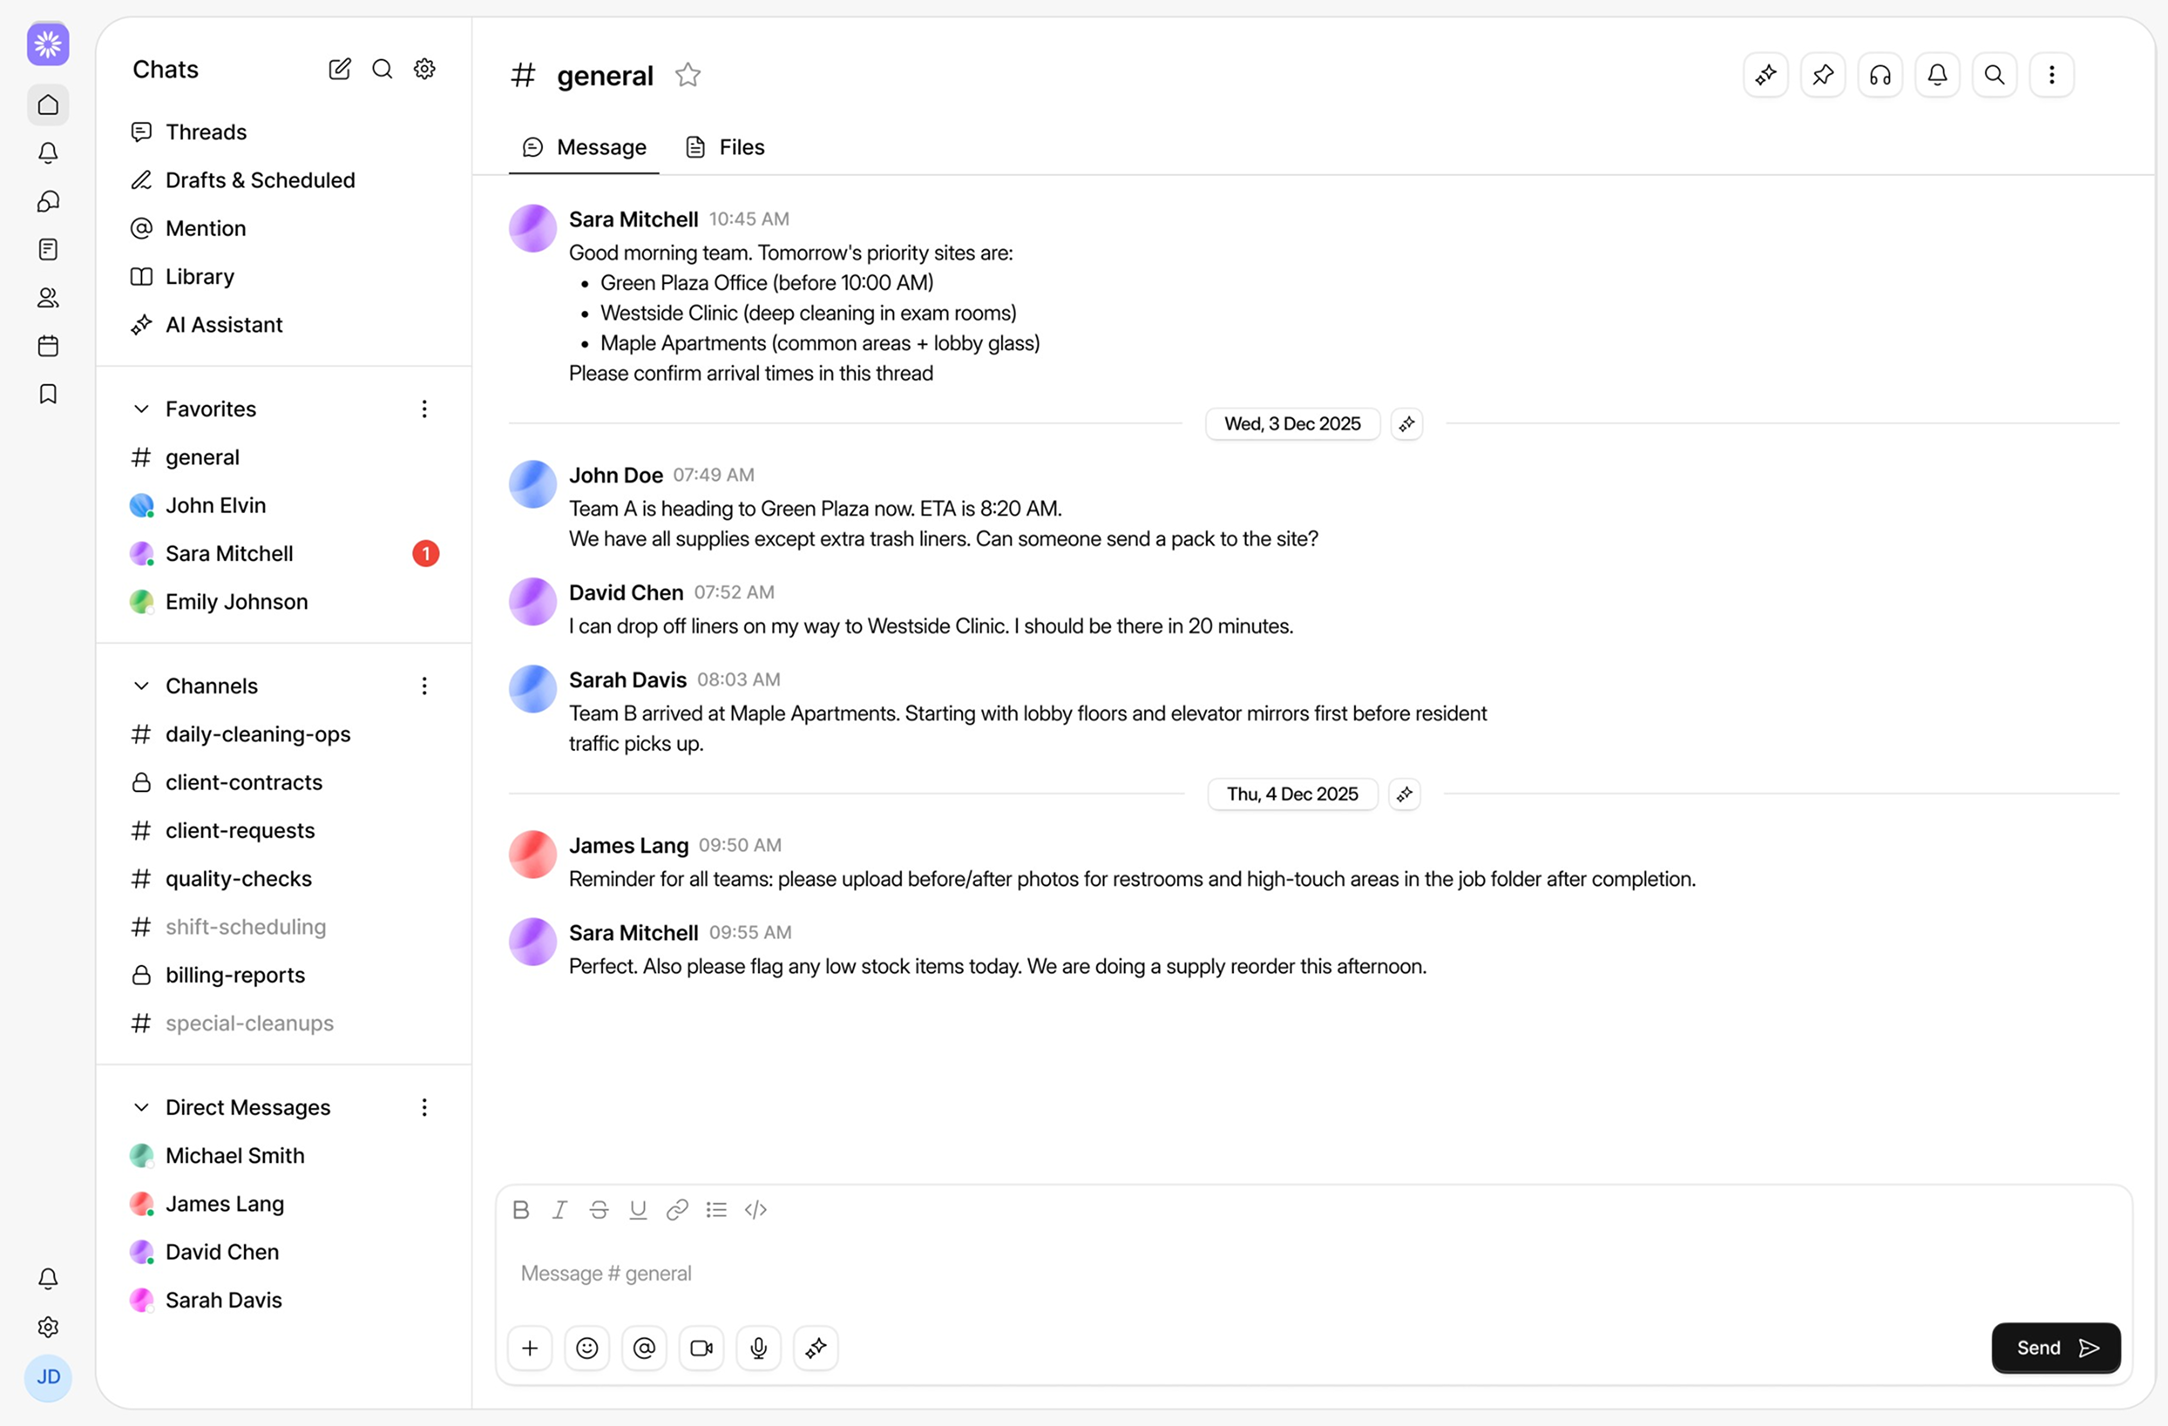This screenshot has width=2168, height=1426.
Task: Open channel notification settings via the bell icon
Action: pos(1937,74)
